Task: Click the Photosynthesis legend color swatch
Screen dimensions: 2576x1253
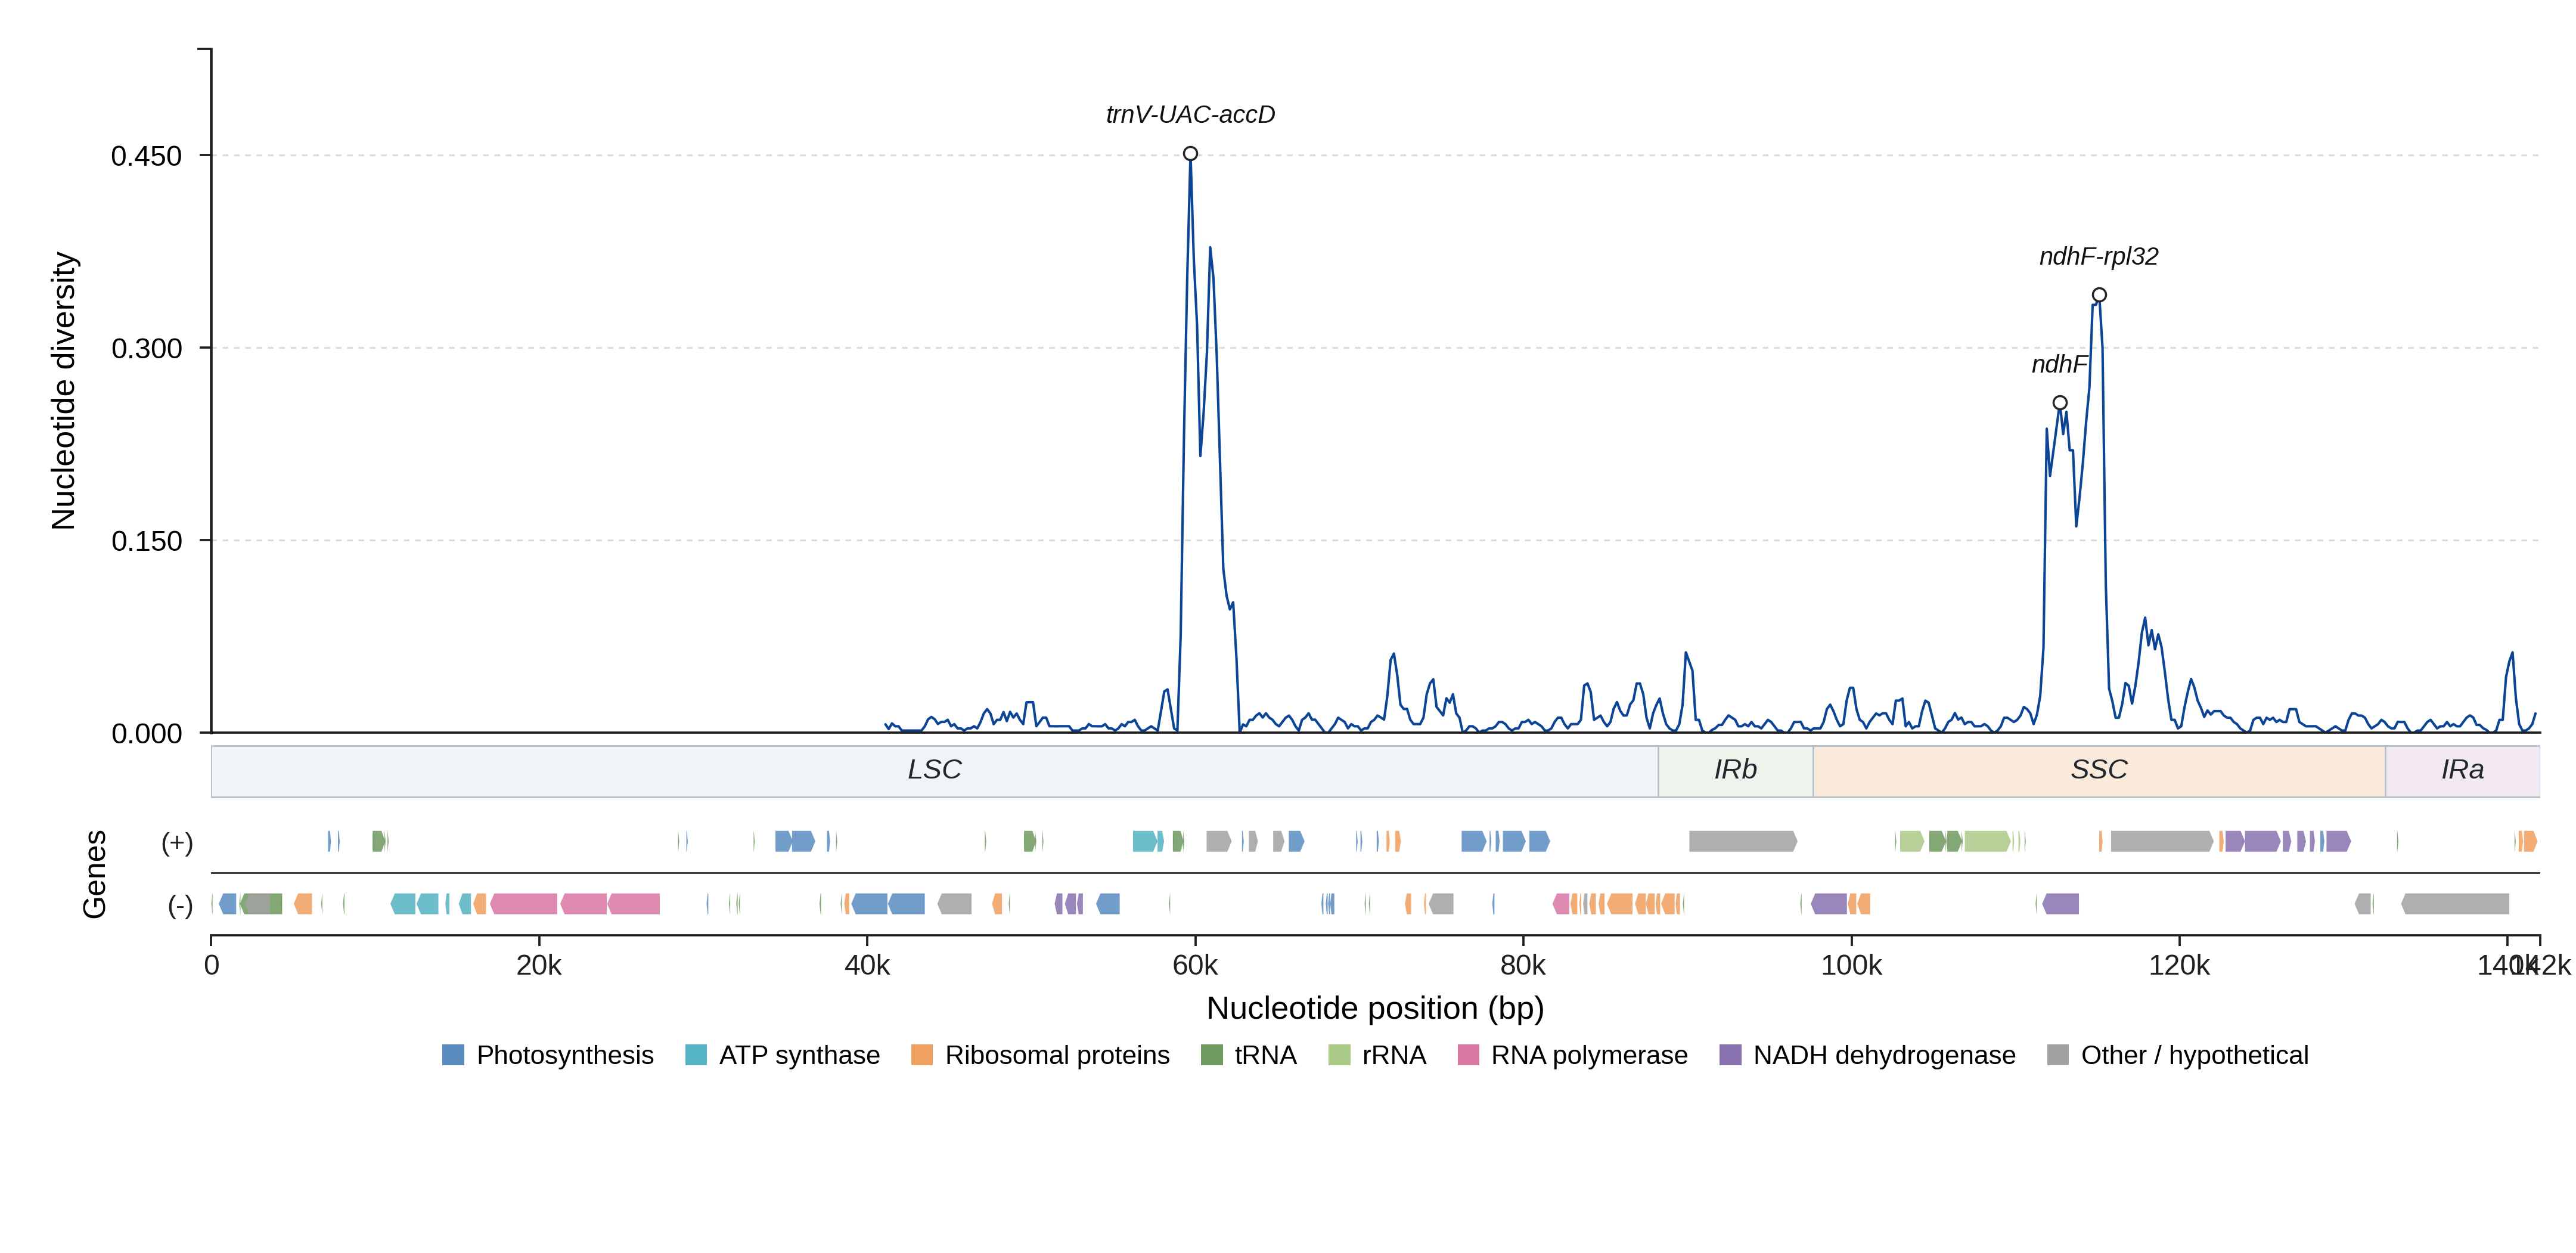Action: click(x=453, y=1055)
